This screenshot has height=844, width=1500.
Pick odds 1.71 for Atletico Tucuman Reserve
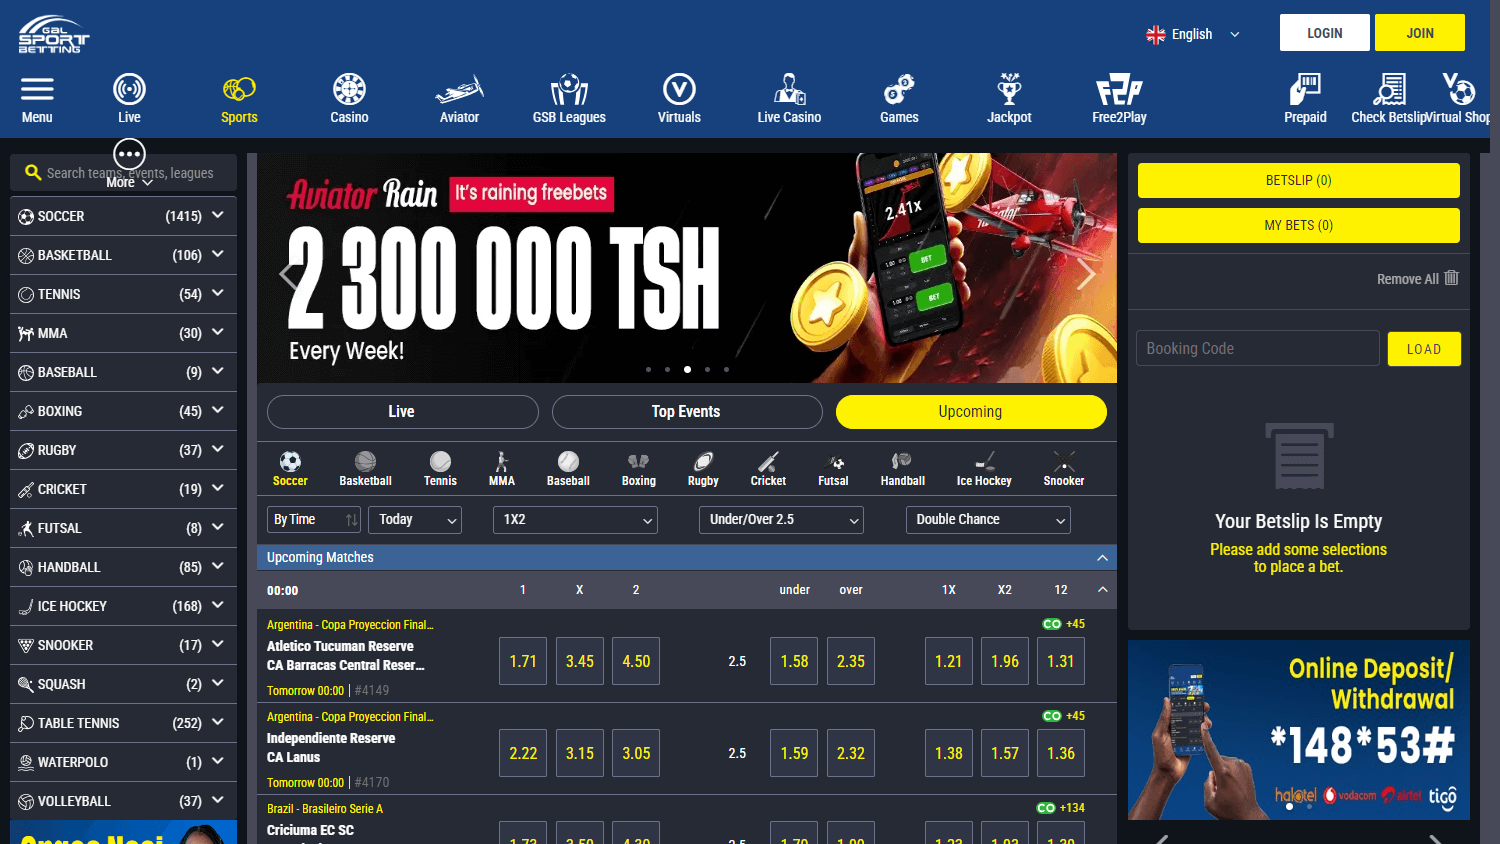pos(523,661)
